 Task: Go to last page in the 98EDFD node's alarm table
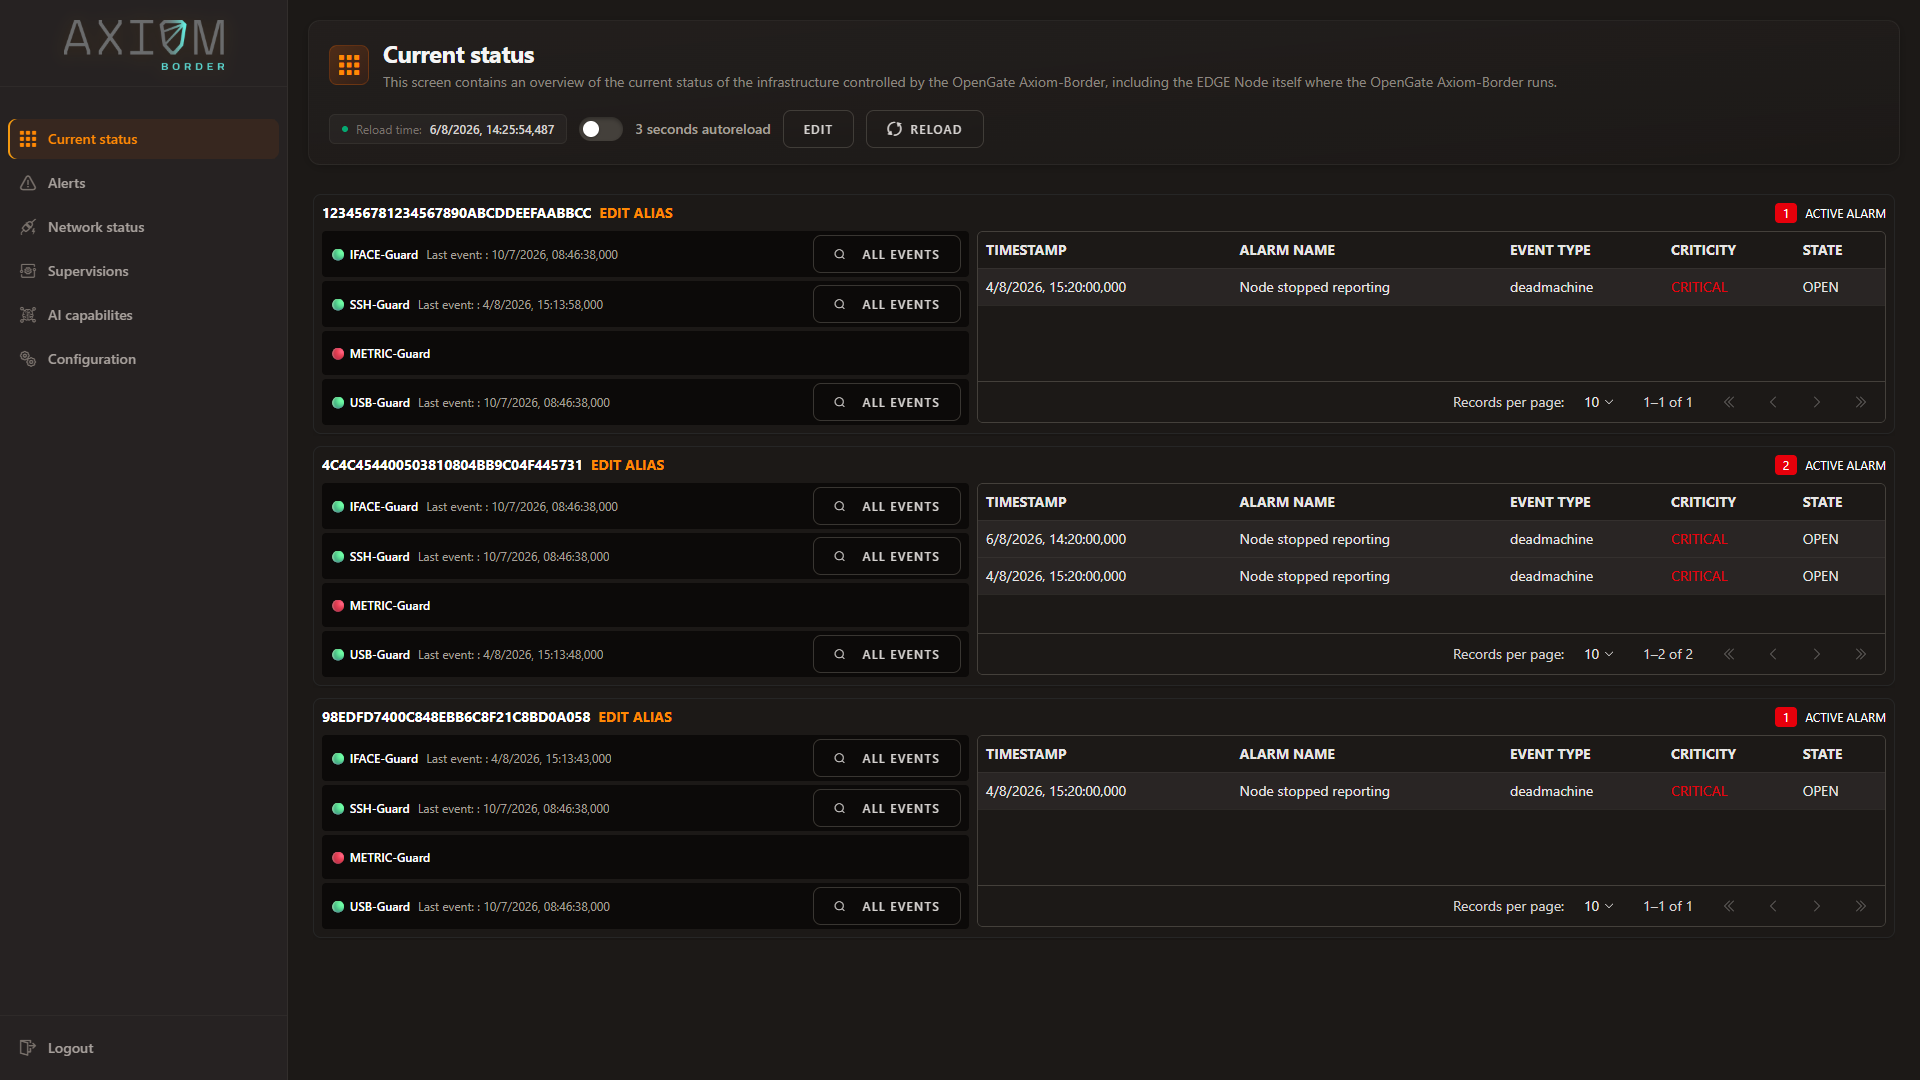point(1861,906)
